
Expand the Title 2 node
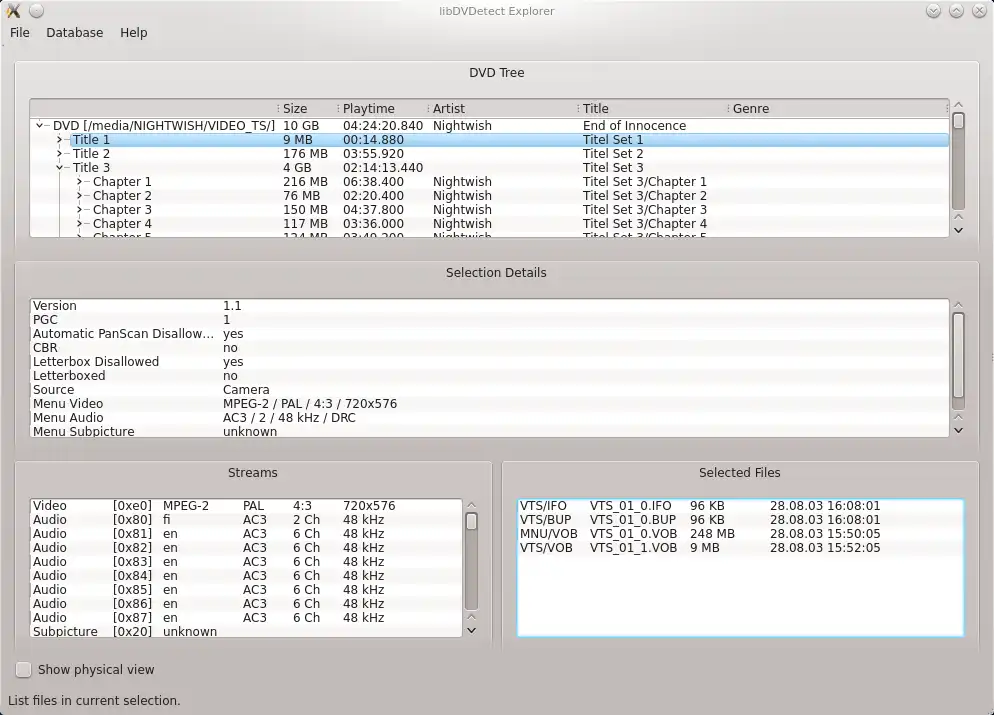(x=60, y=153)
